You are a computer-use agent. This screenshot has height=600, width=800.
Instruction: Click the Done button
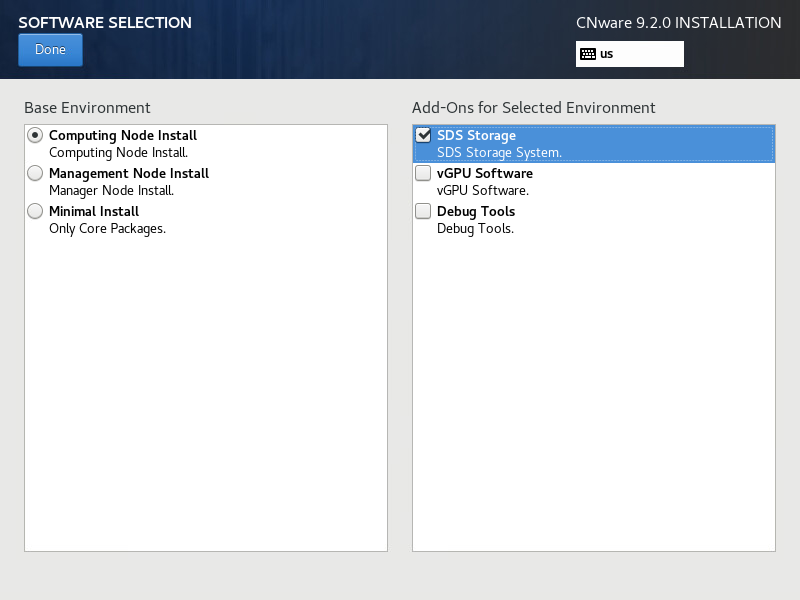pos(50,50)
